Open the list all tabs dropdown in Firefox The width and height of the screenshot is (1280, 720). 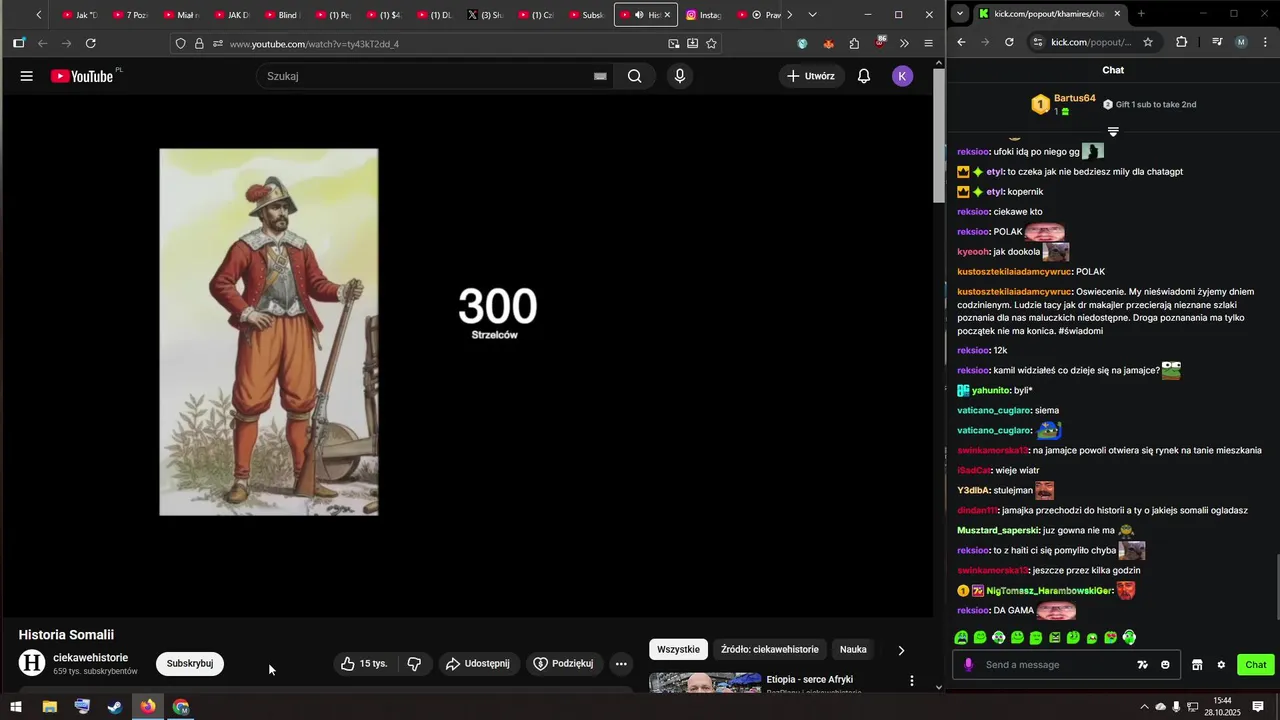(812, 15)
